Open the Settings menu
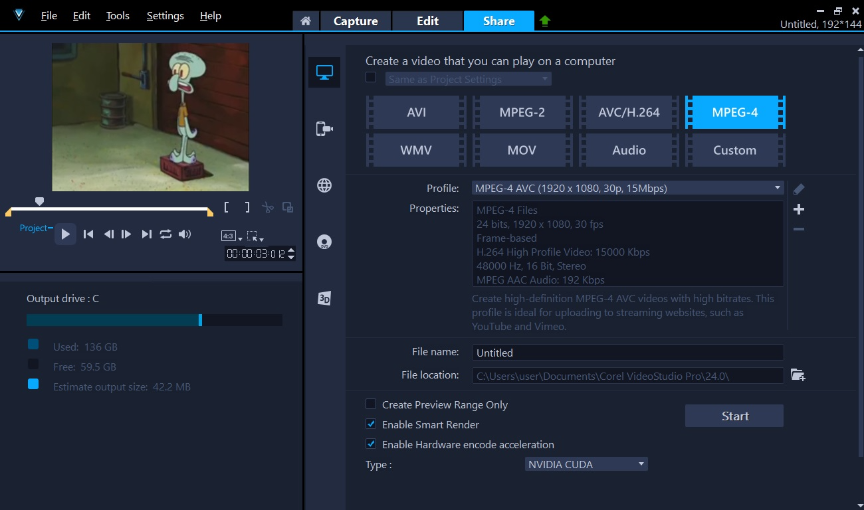864x510 pixels. tap(165, 15)
